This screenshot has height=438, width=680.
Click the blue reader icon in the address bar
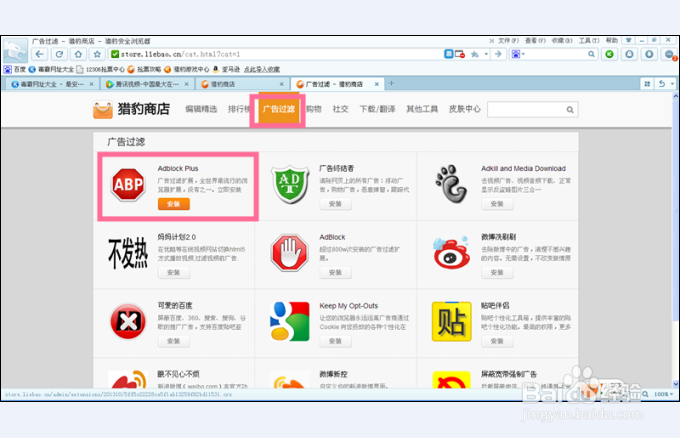coord(449,54)
